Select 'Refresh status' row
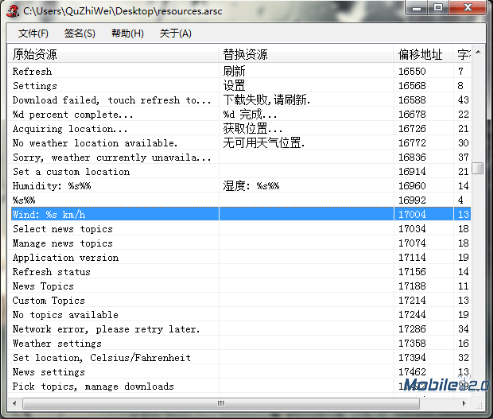 [239, 272]
